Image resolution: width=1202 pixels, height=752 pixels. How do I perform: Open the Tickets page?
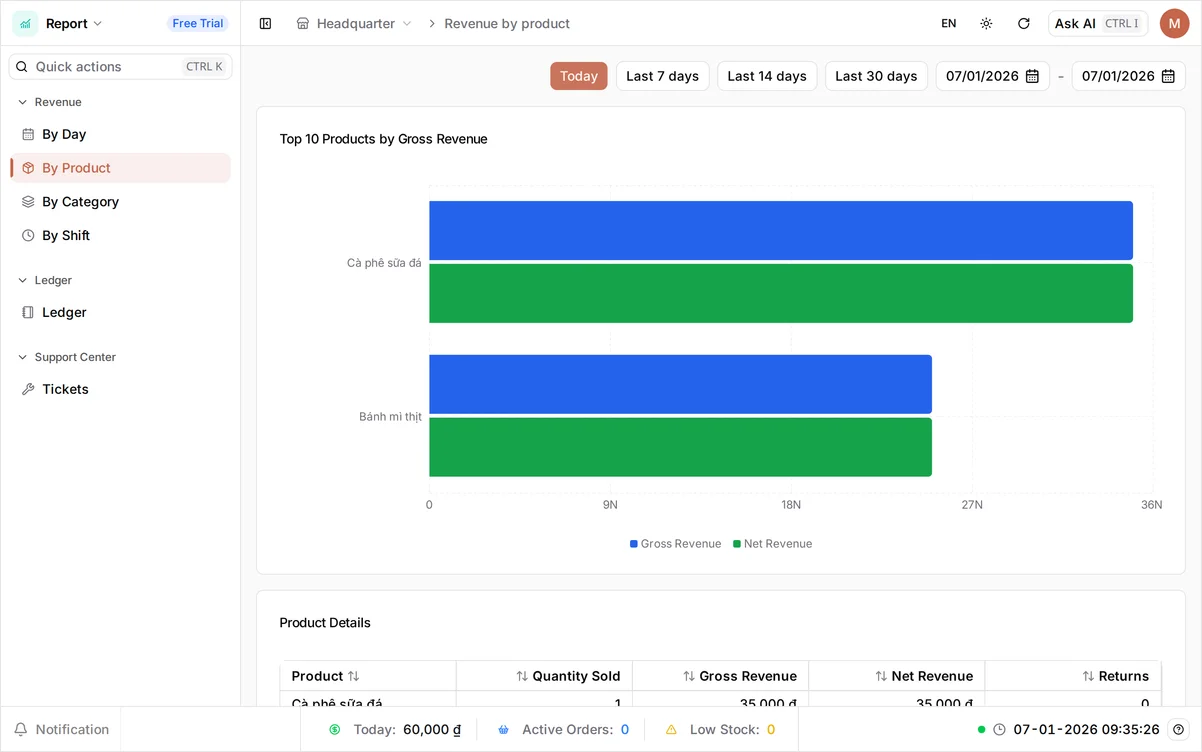tap(120, 389)
